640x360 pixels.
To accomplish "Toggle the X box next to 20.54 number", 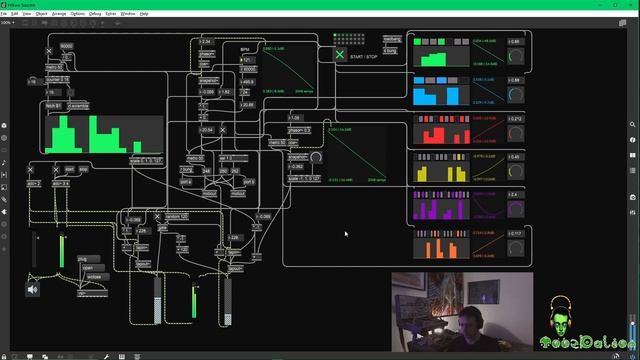I will point(222,130).
